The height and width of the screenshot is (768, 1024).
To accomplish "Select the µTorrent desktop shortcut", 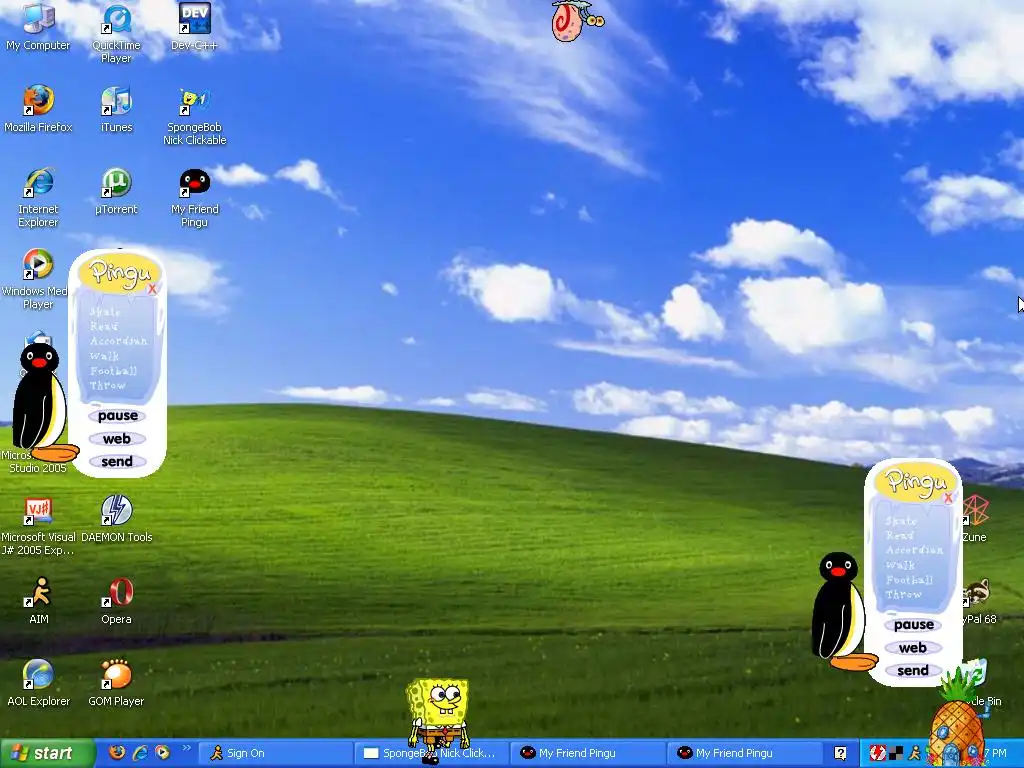I will (116, 191).
